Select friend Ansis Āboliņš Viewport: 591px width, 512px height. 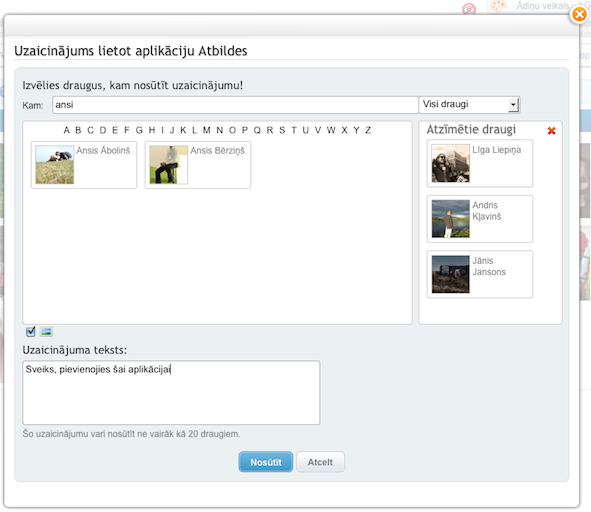coord(84,165)
